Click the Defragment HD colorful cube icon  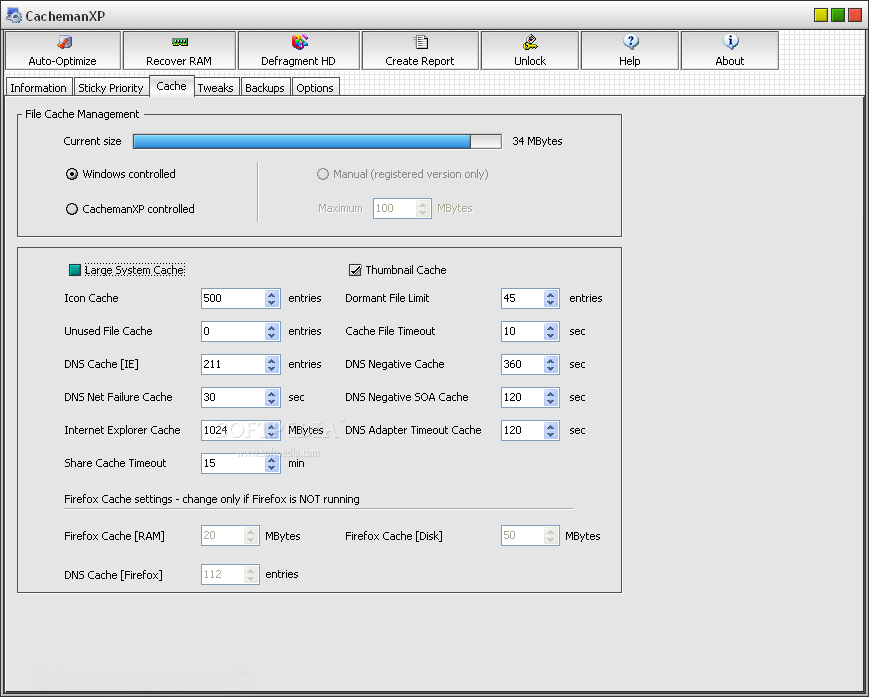point(299,42)
